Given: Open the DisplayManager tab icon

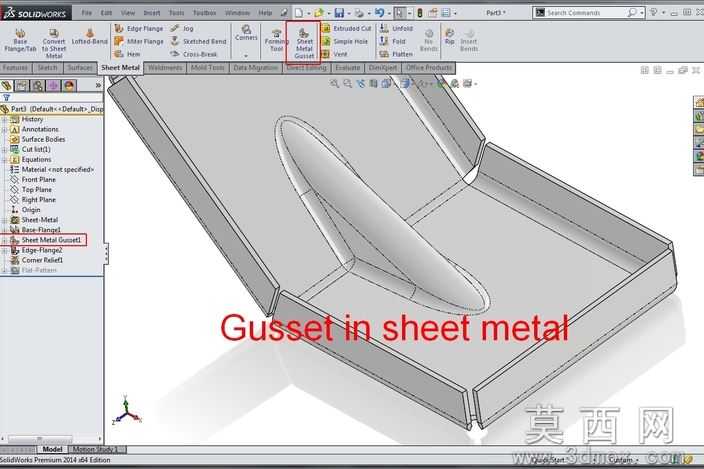Looking at the screenshot, I should coord(69,86).
